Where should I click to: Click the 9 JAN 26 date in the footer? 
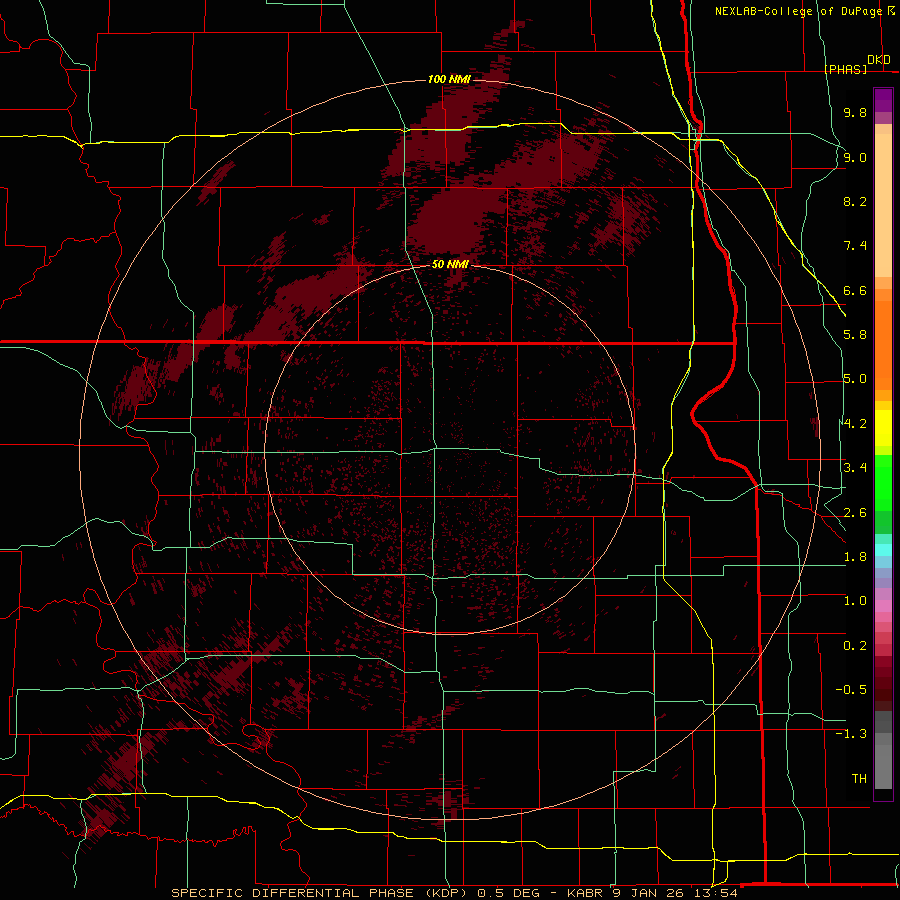click(649, 893)
